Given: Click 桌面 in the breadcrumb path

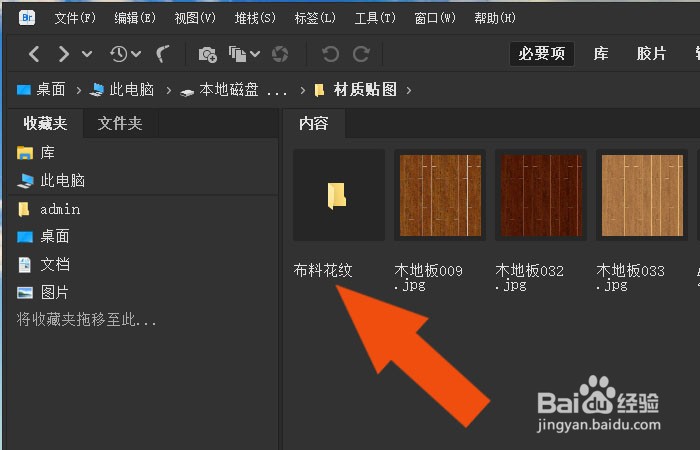Looking at the screenshot, I should (50, 90).
